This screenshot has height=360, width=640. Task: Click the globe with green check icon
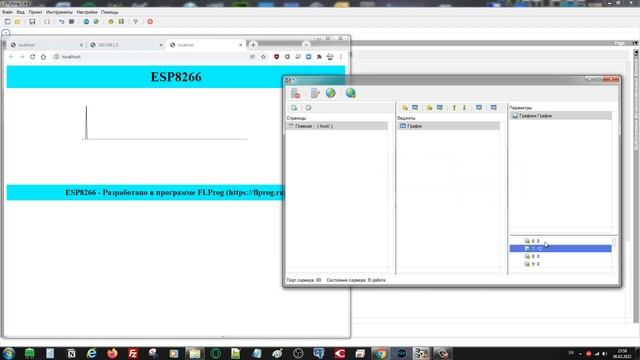pyautogui.click(x=331, y=93)
